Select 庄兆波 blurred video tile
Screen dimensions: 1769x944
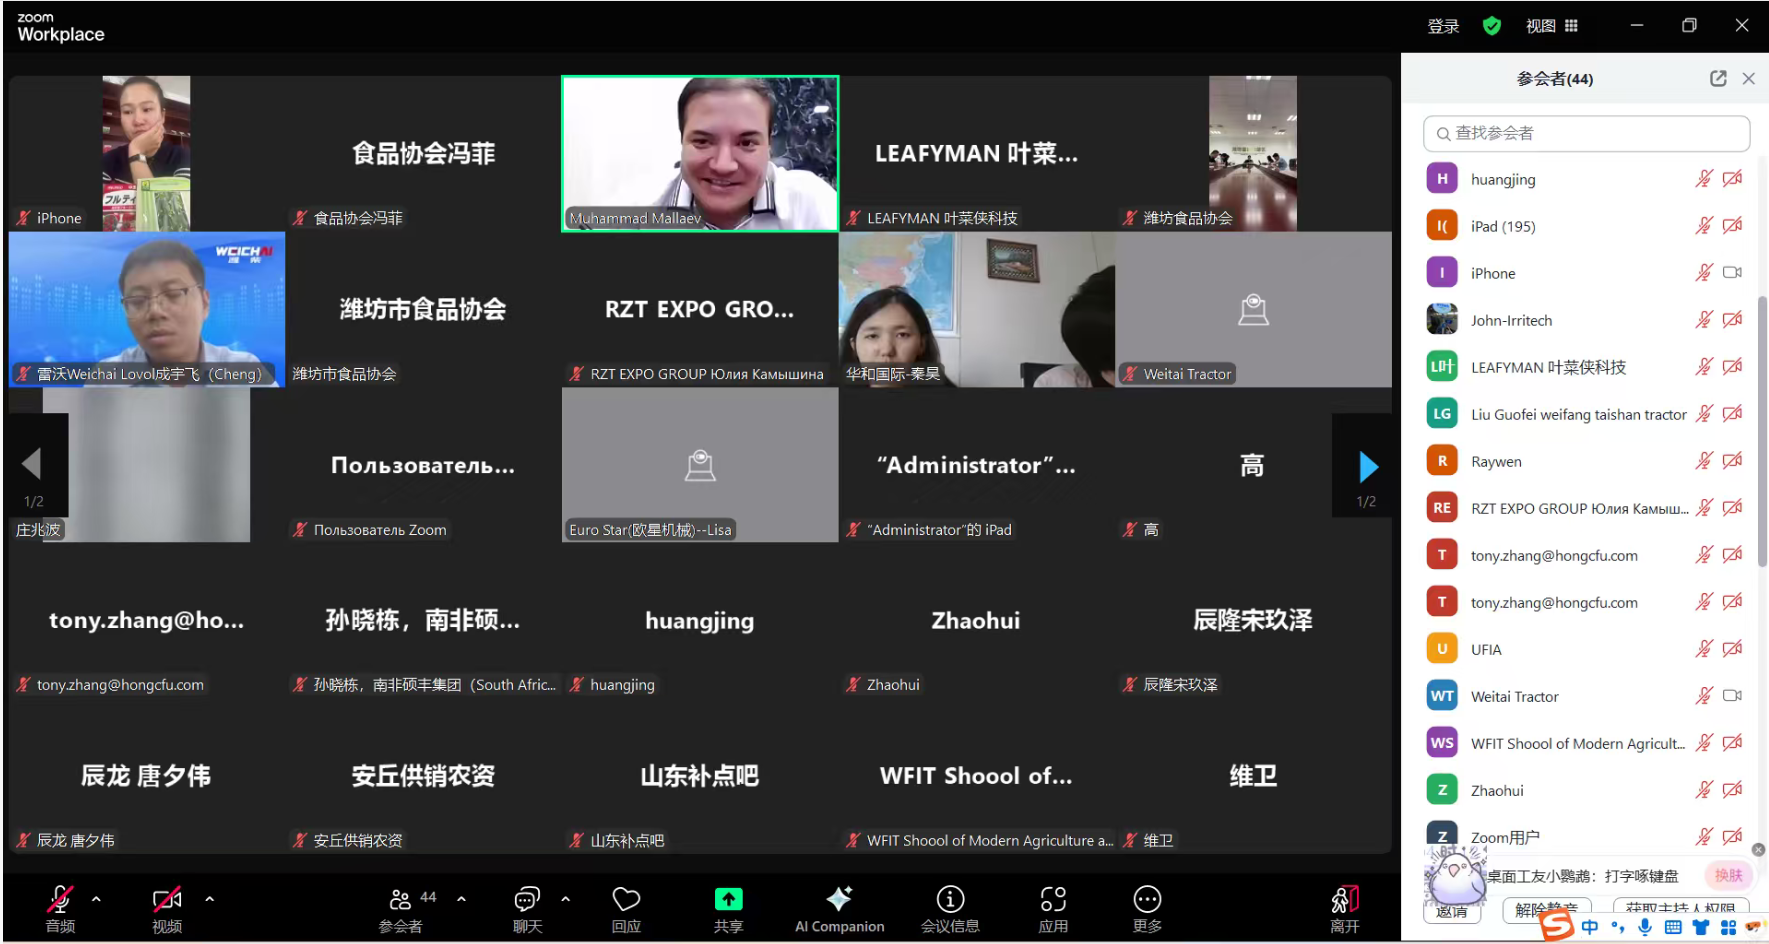147,465
